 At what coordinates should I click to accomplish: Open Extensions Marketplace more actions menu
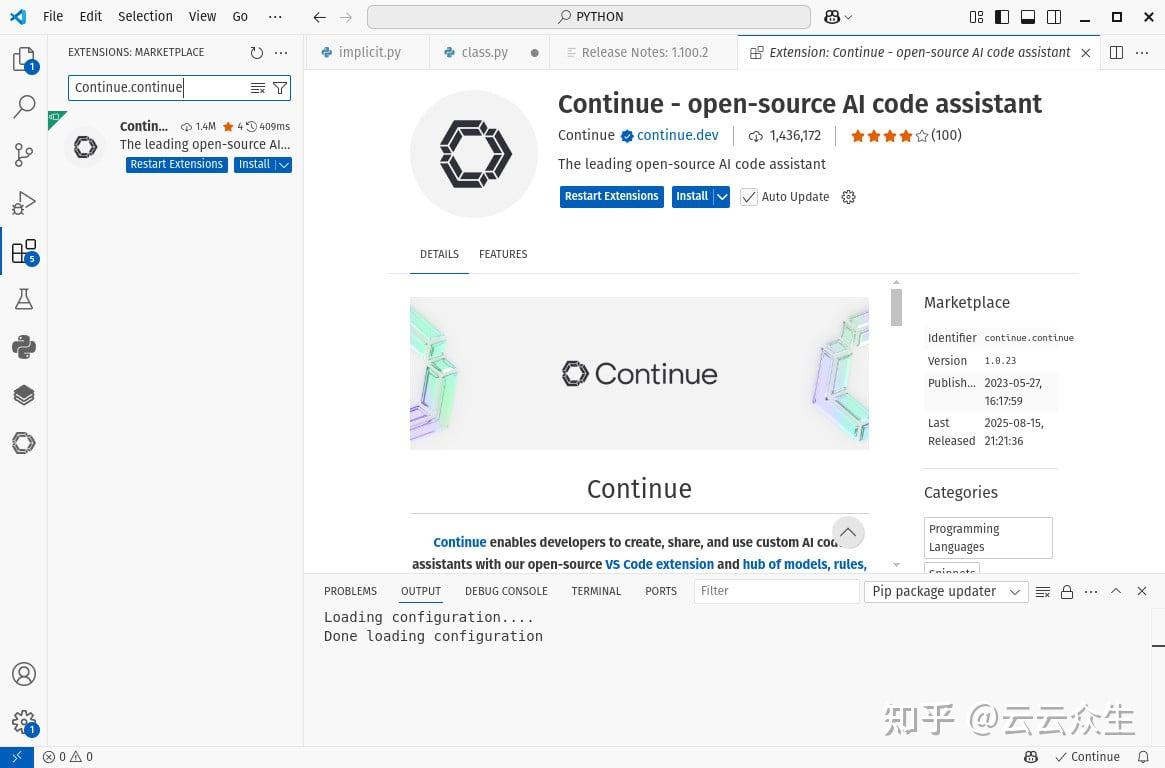click(x=281, y=53)
